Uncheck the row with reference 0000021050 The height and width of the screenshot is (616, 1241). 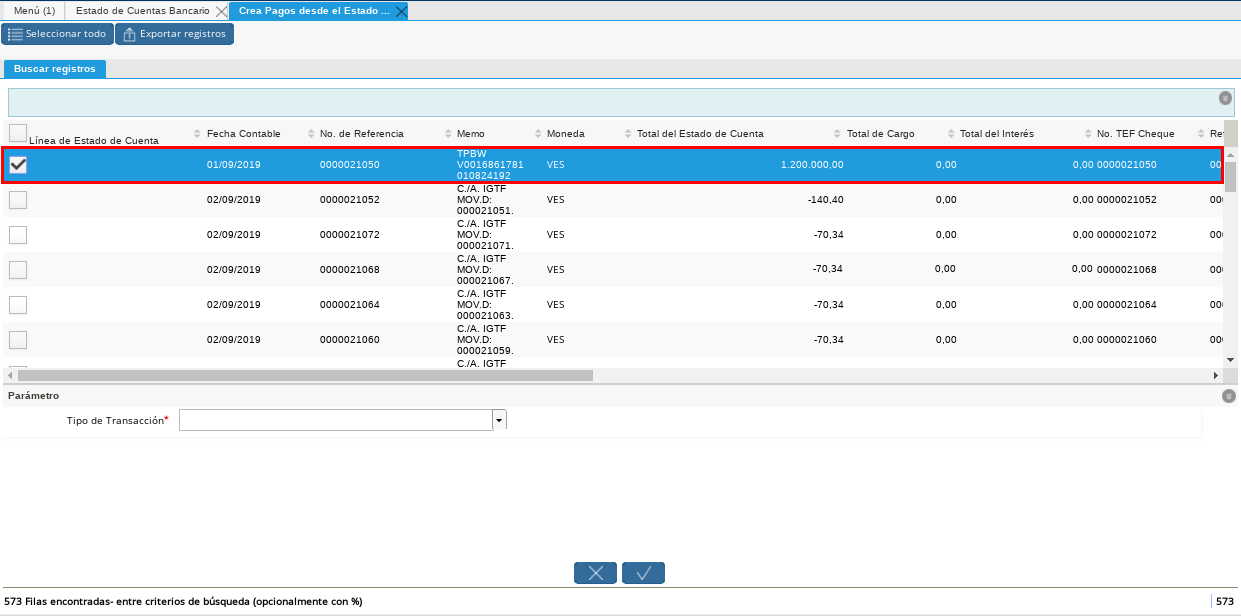point(18,165)
